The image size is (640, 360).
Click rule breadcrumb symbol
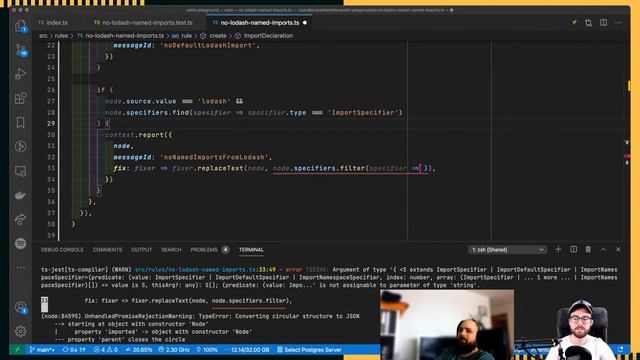point(182,36)
